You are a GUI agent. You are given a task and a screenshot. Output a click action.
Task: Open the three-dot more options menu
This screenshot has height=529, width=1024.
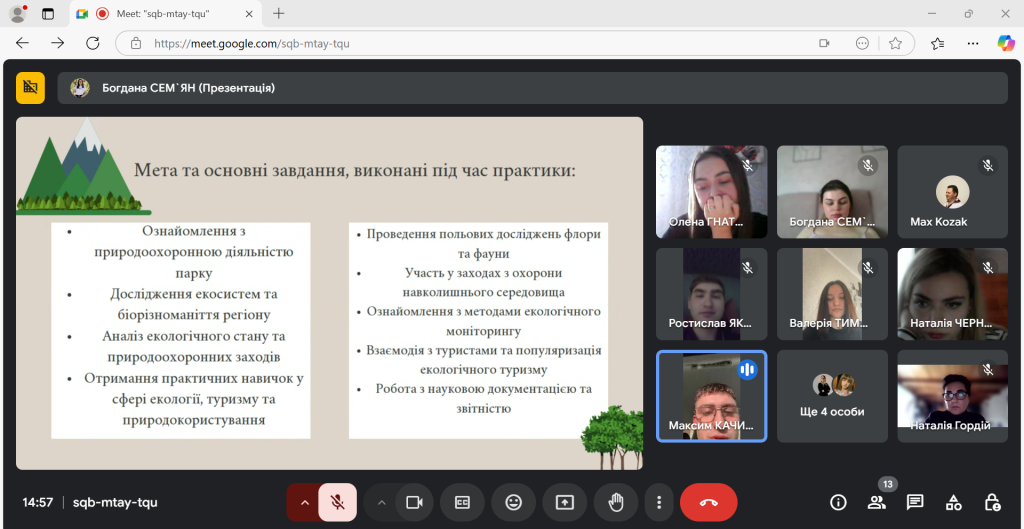point(658,502)
